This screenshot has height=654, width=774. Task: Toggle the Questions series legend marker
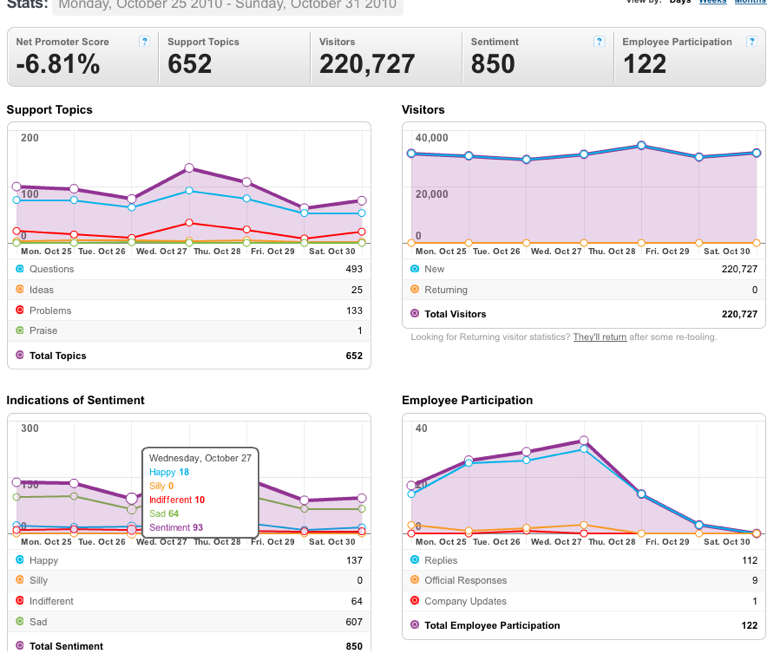20,269
